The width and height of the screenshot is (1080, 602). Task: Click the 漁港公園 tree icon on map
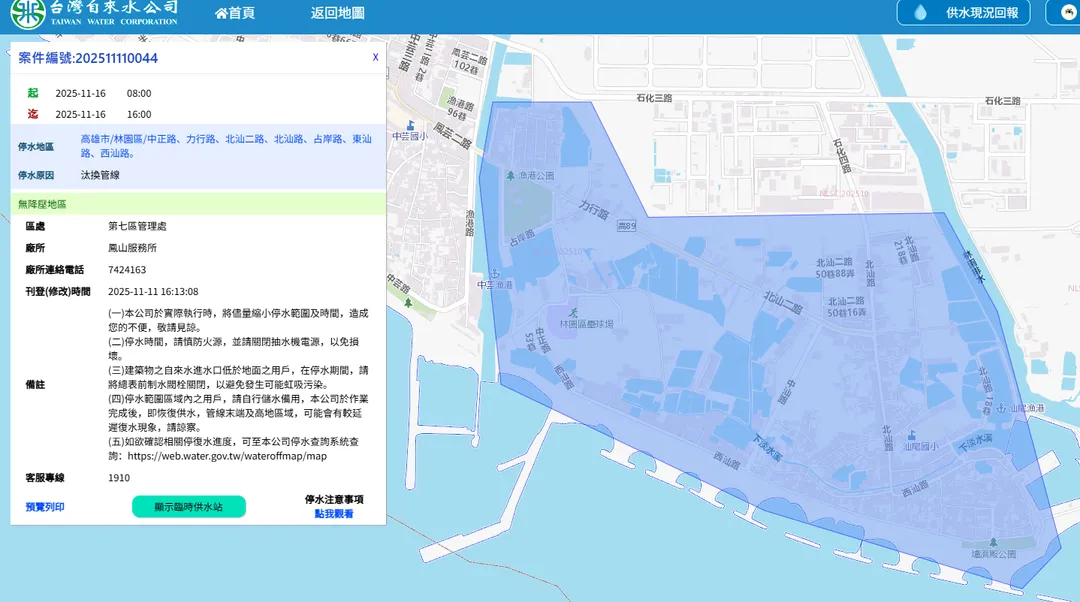tap(510, 176)
